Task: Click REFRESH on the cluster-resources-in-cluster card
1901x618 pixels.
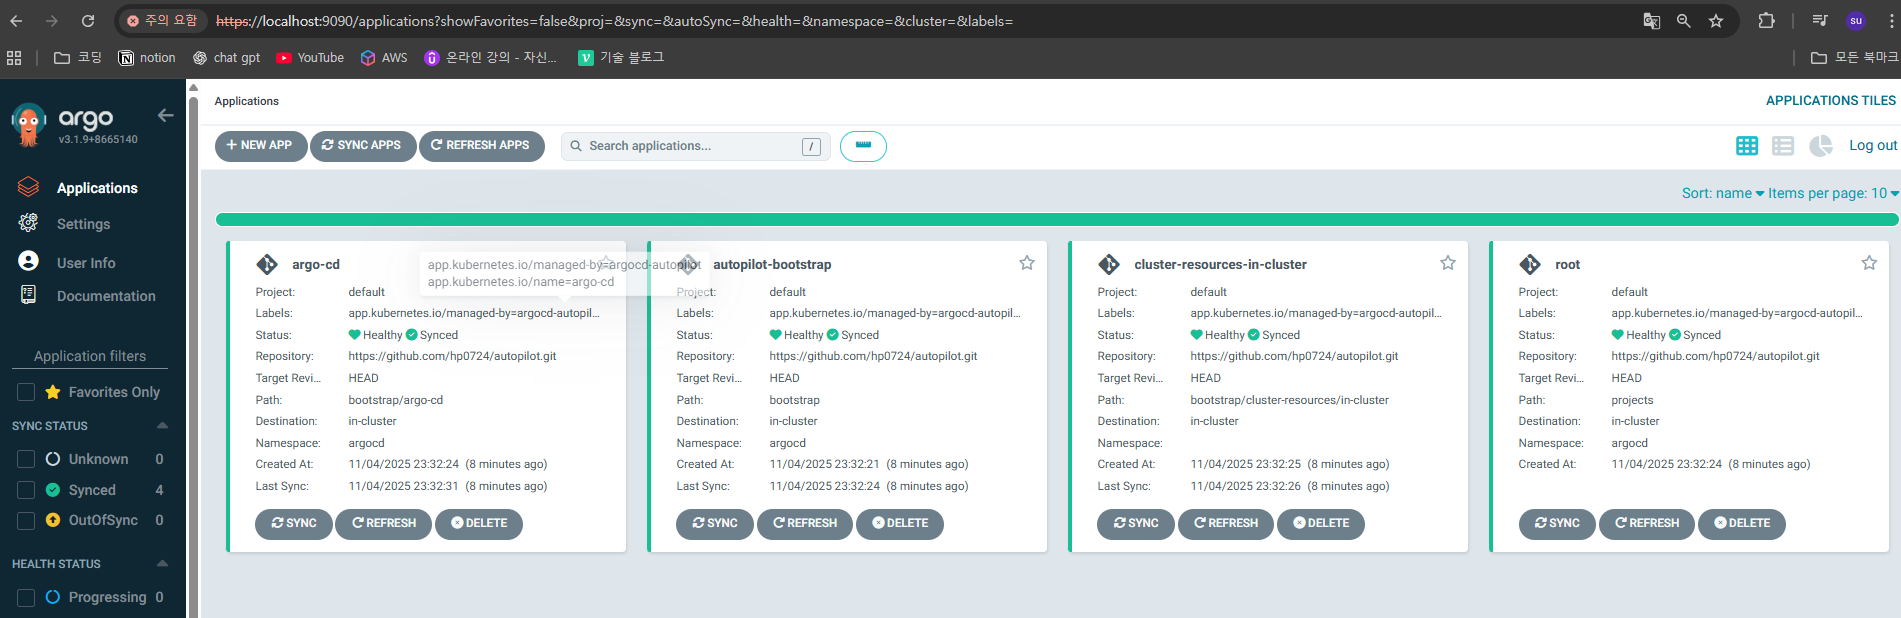Action: (x=1225, y=523)
